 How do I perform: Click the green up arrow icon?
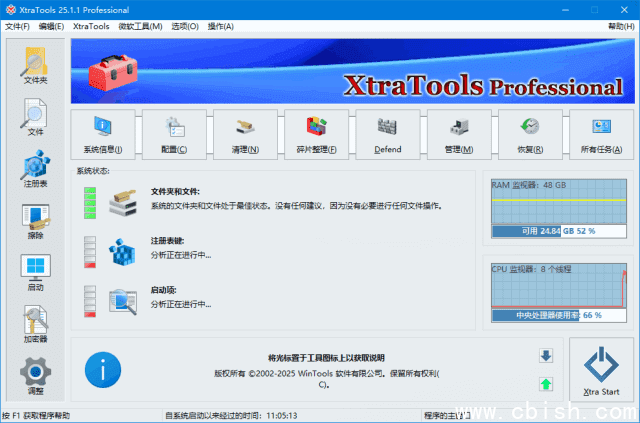546,384
